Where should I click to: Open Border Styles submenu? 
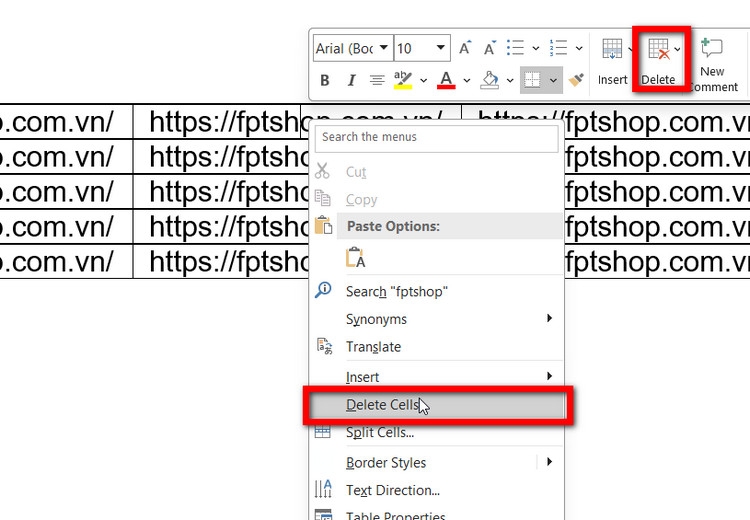point(436,463)
